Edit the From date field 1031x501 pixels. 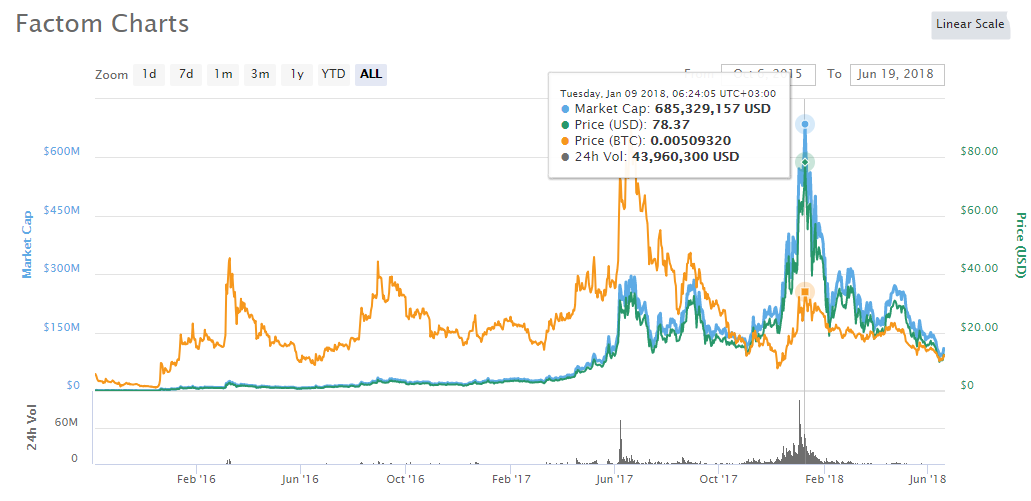(768, 74)
